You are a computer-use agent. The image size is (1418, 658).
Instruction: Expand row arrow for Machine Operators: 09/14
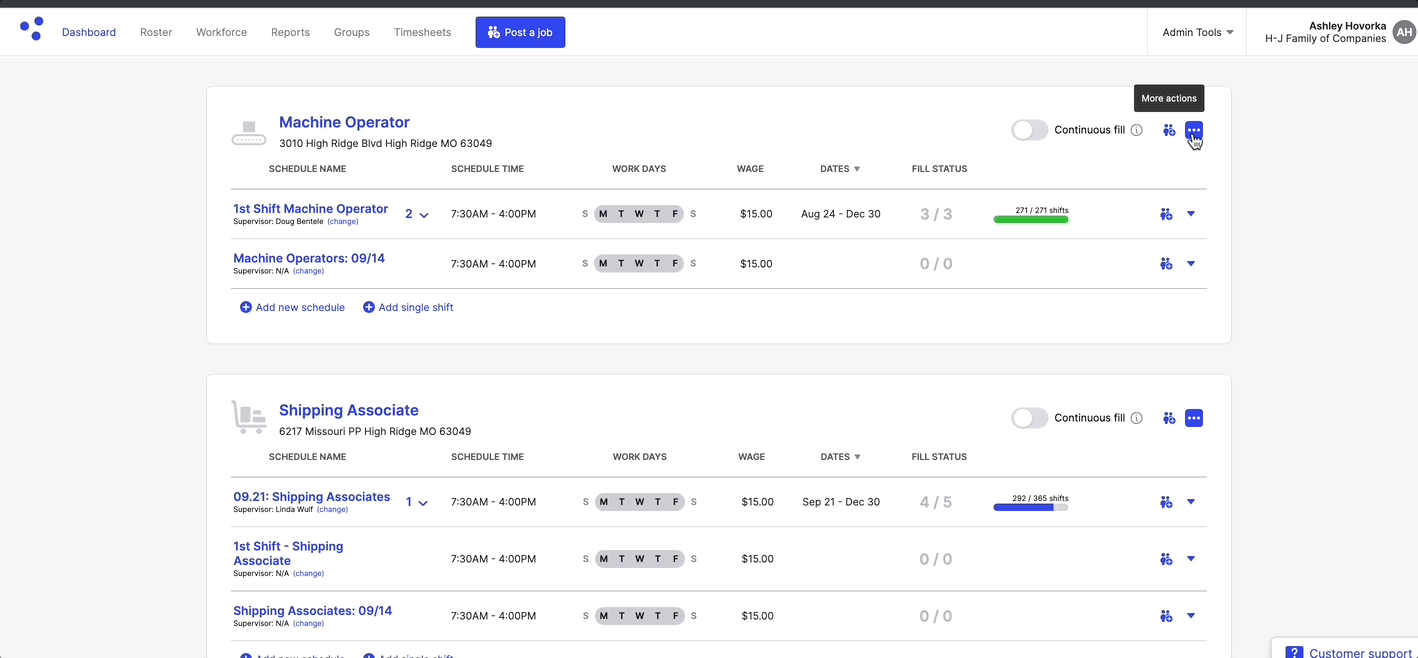(1191, 264)
